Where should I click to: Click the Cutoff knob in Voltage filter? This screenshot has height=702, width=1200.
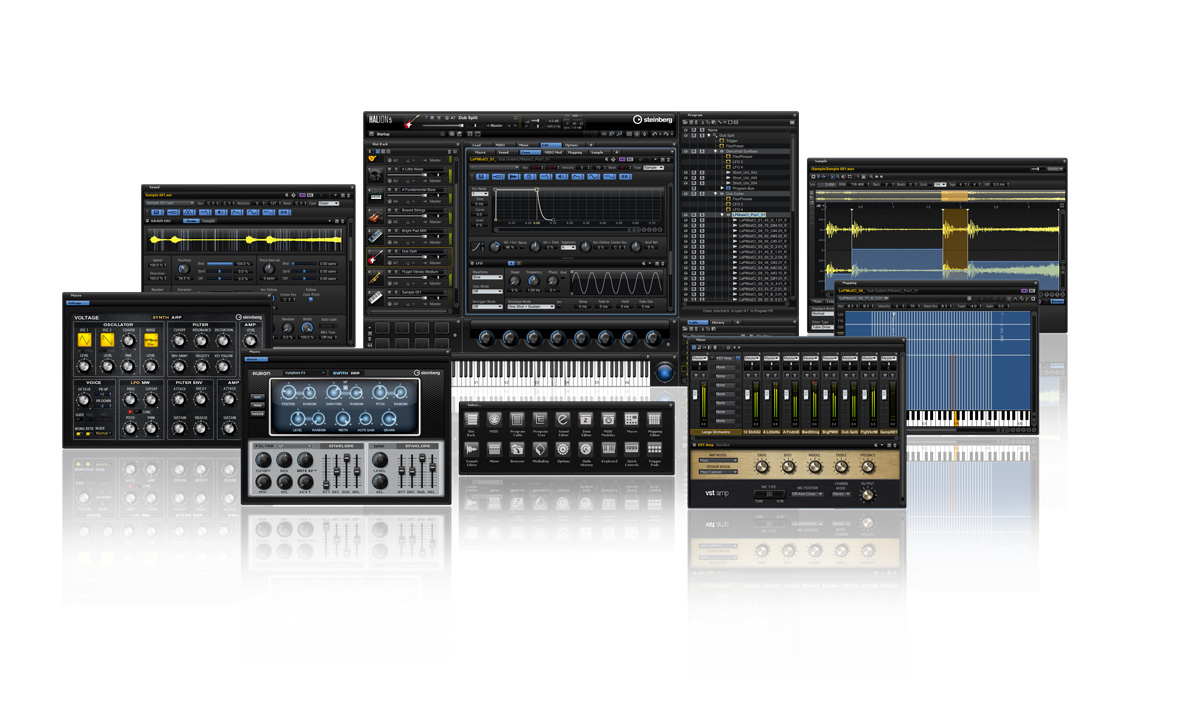click(x=179, y=341)
